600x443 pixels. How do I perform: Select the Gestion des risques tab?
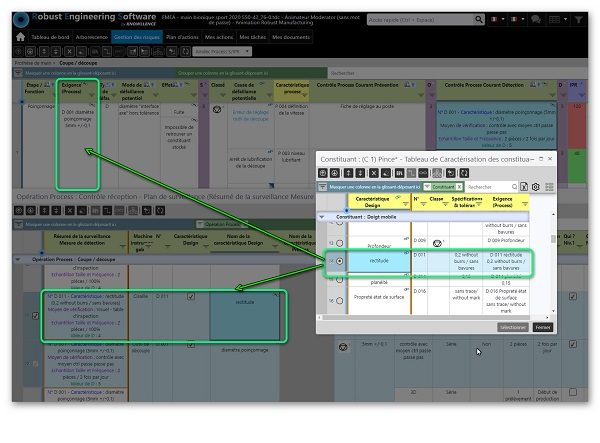pyautogui.click(x=137, y=37)
